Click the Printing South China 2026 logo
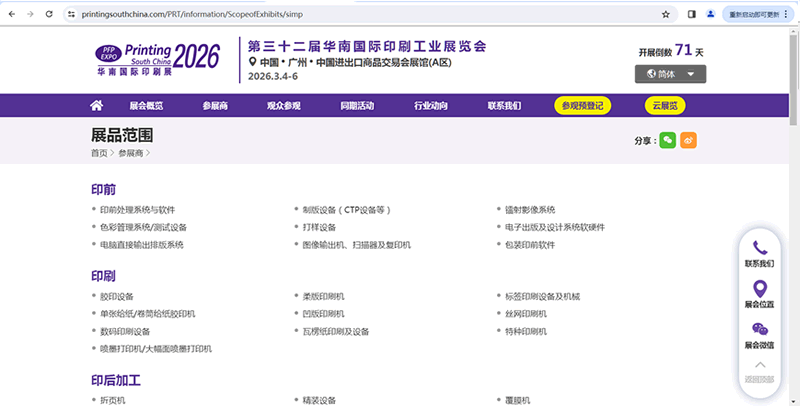Screen dimensions: 800x406 point(156,59)
